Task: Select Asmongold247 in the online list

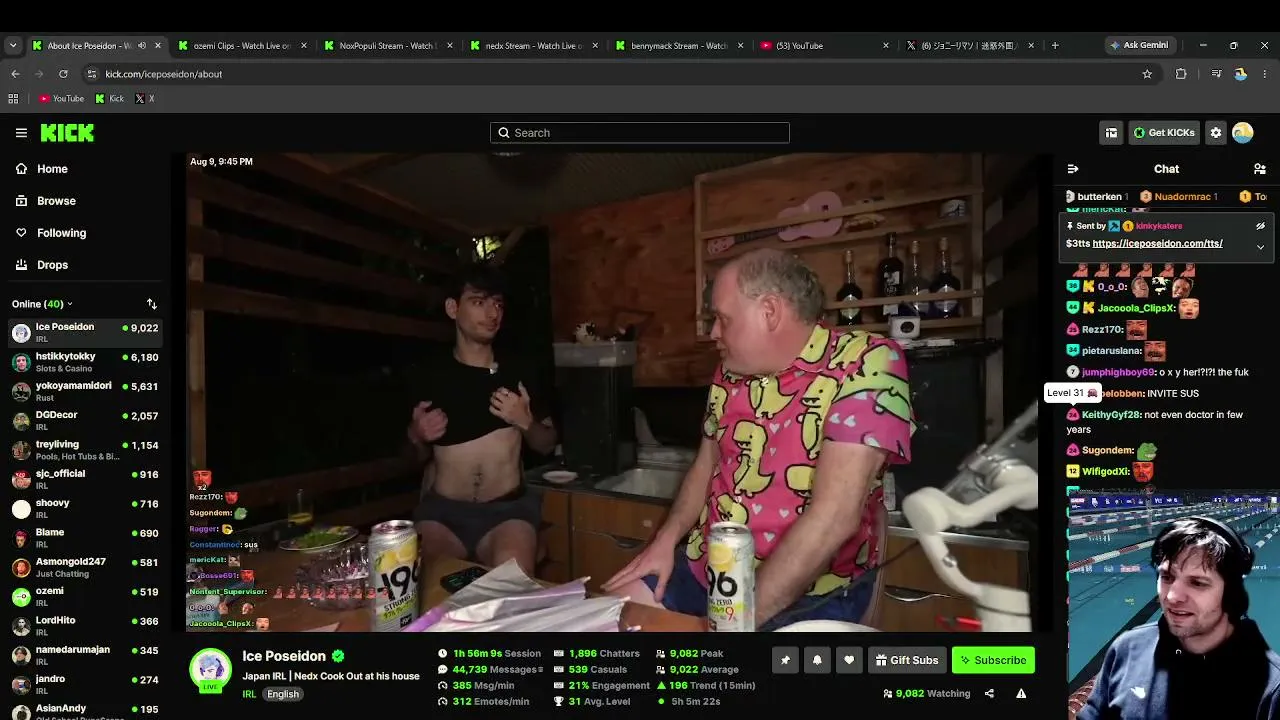Action: click(x=85, y=567)
